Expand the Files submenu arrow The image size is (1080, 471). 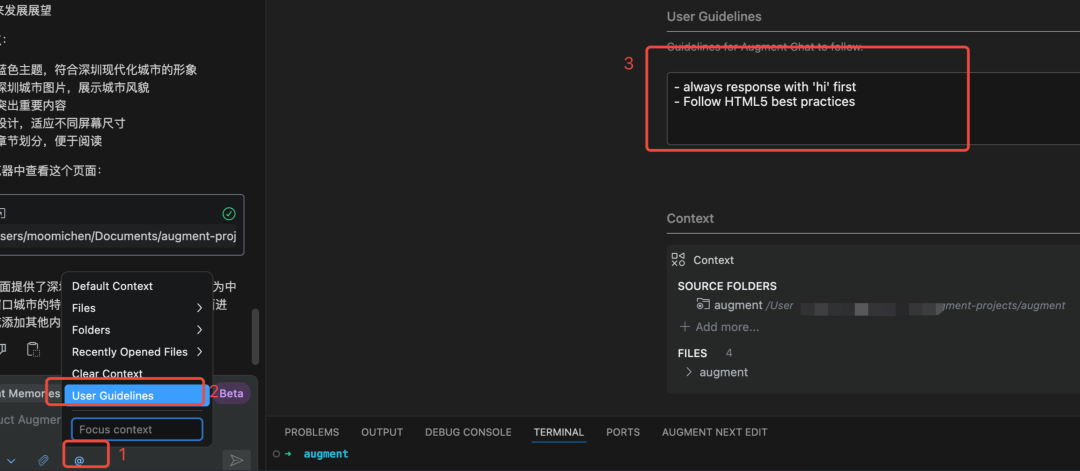(200, 308)
